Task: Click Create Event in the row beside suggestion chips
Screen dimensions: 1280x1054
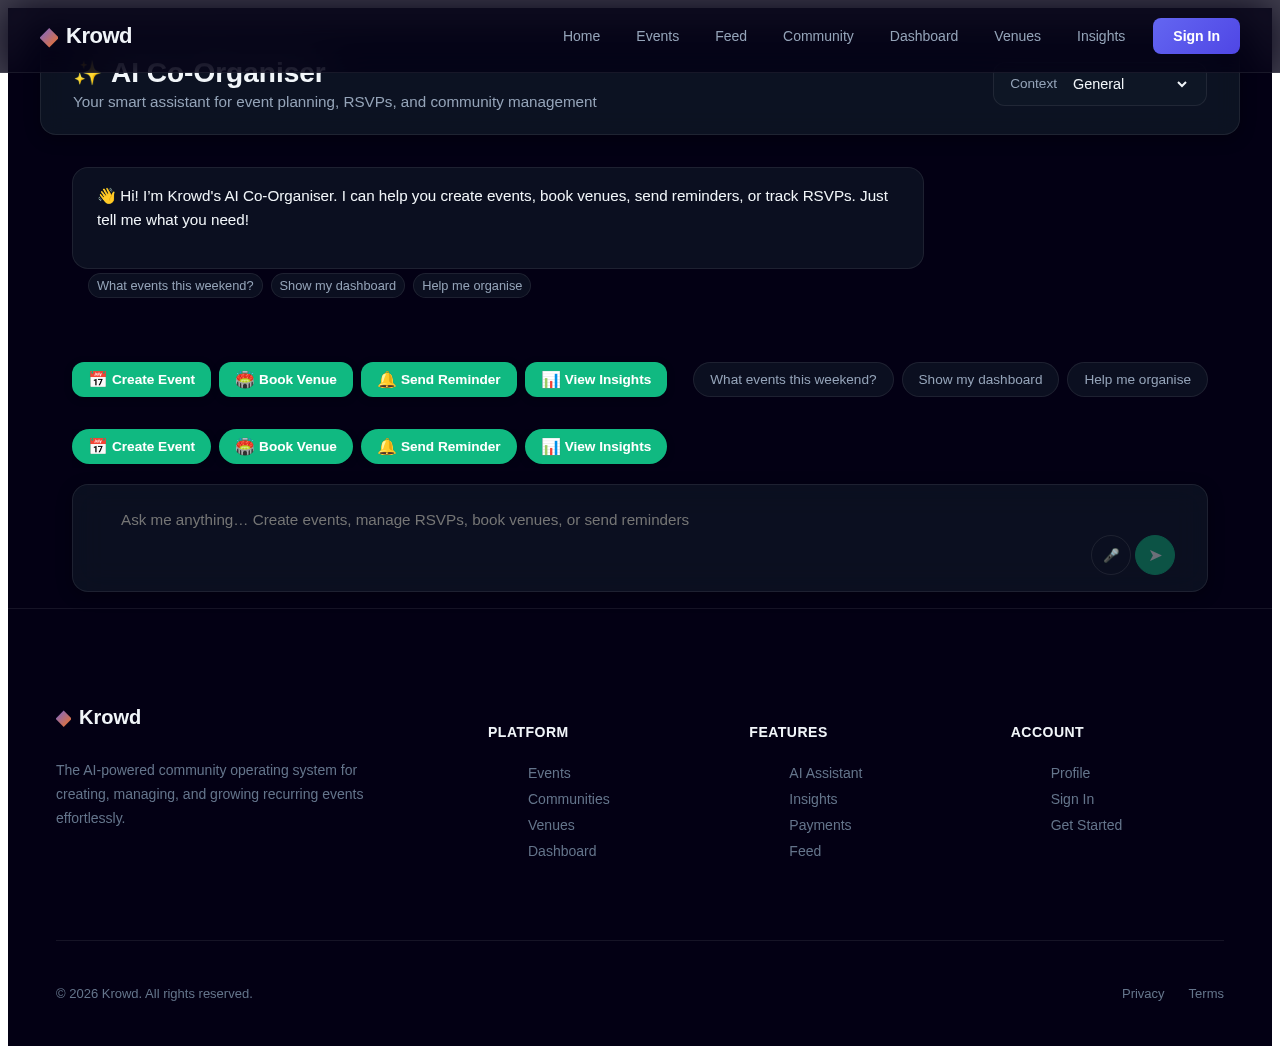Action: click(x=141, y=379)
